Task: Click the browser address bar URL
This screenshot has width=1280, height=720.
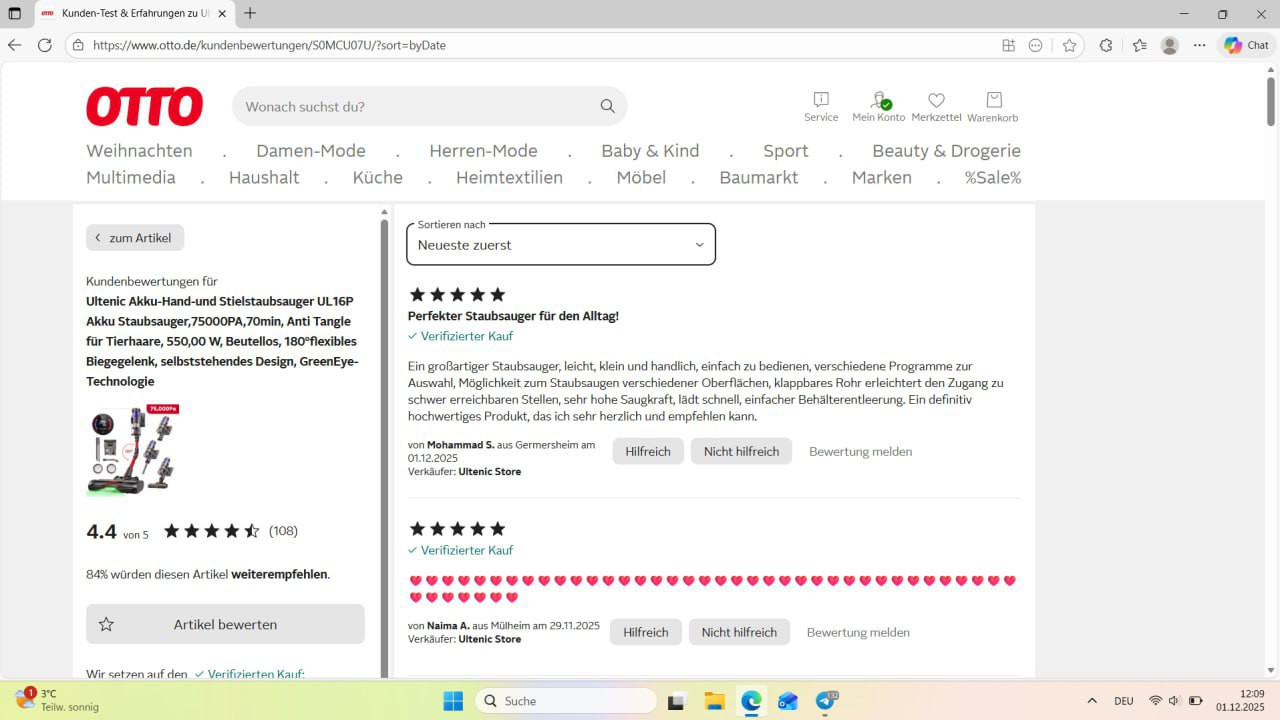Action: pos(269,45)
